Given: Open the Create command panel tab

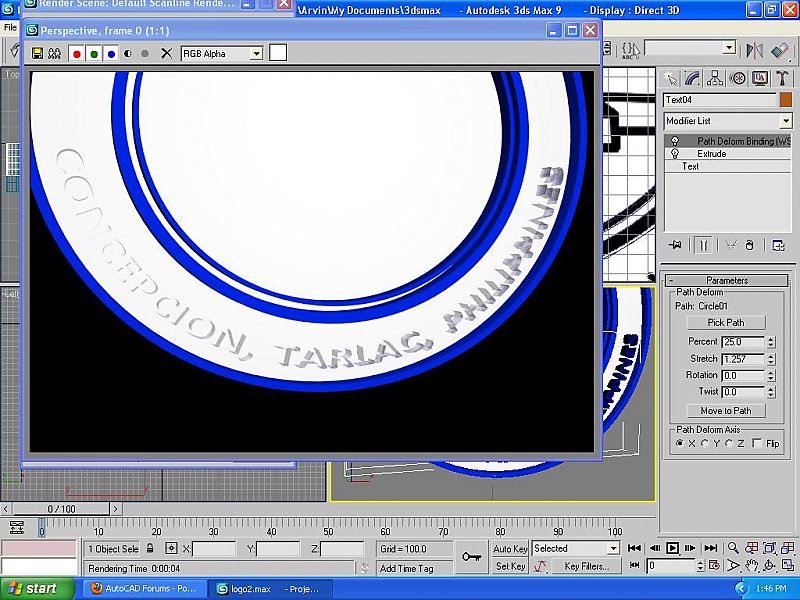Looking at the screenshot, I should coord(671,78).
